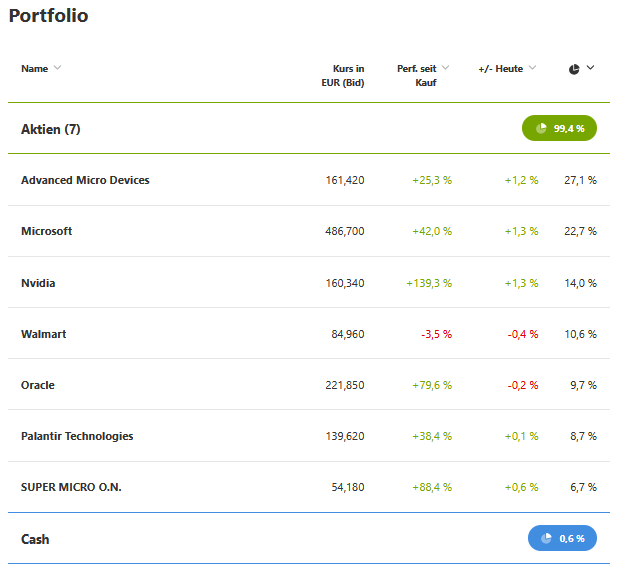
Task: Click Oracle daily change -0,2 %
Action: click(523, 385)
